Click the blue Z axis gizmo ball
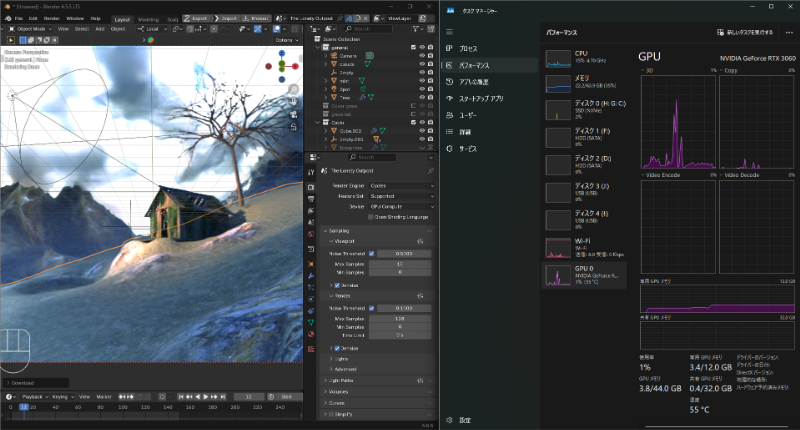The image size is (800, 430). point(282,54)
